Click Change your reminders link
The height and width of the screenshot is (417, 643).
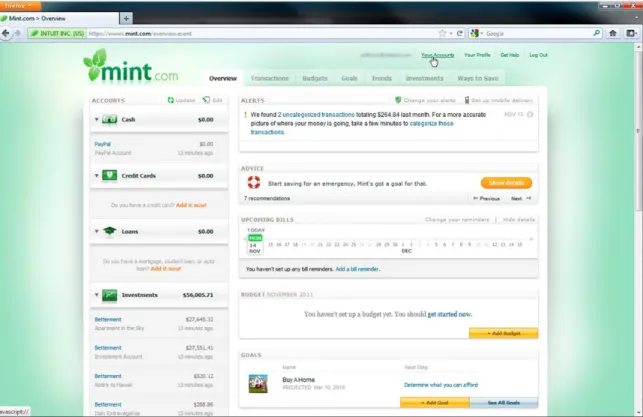[x=457, y=220]
